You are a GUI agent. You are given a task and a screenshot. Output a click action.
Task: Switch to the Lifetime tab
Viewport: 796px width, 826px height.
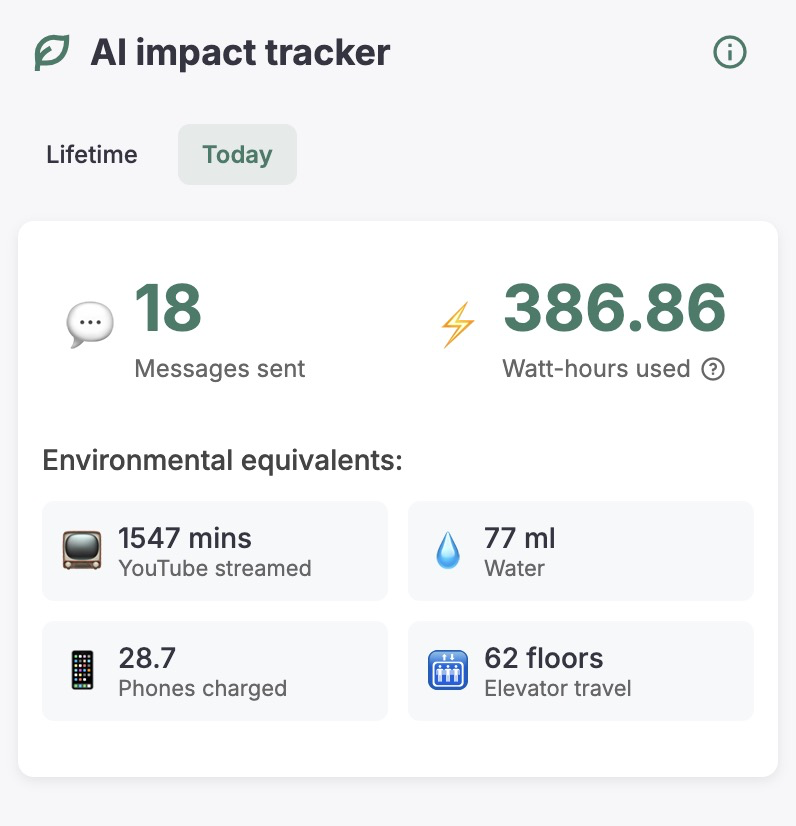(92, 154)
